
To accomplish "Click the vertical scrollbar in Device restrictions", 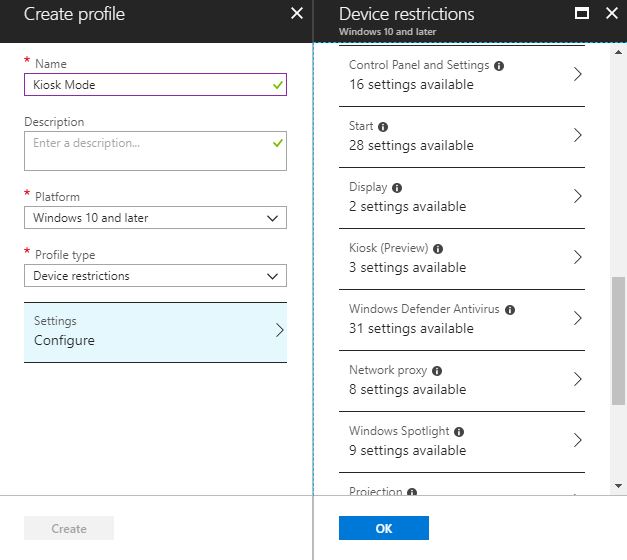I will 618,340.
